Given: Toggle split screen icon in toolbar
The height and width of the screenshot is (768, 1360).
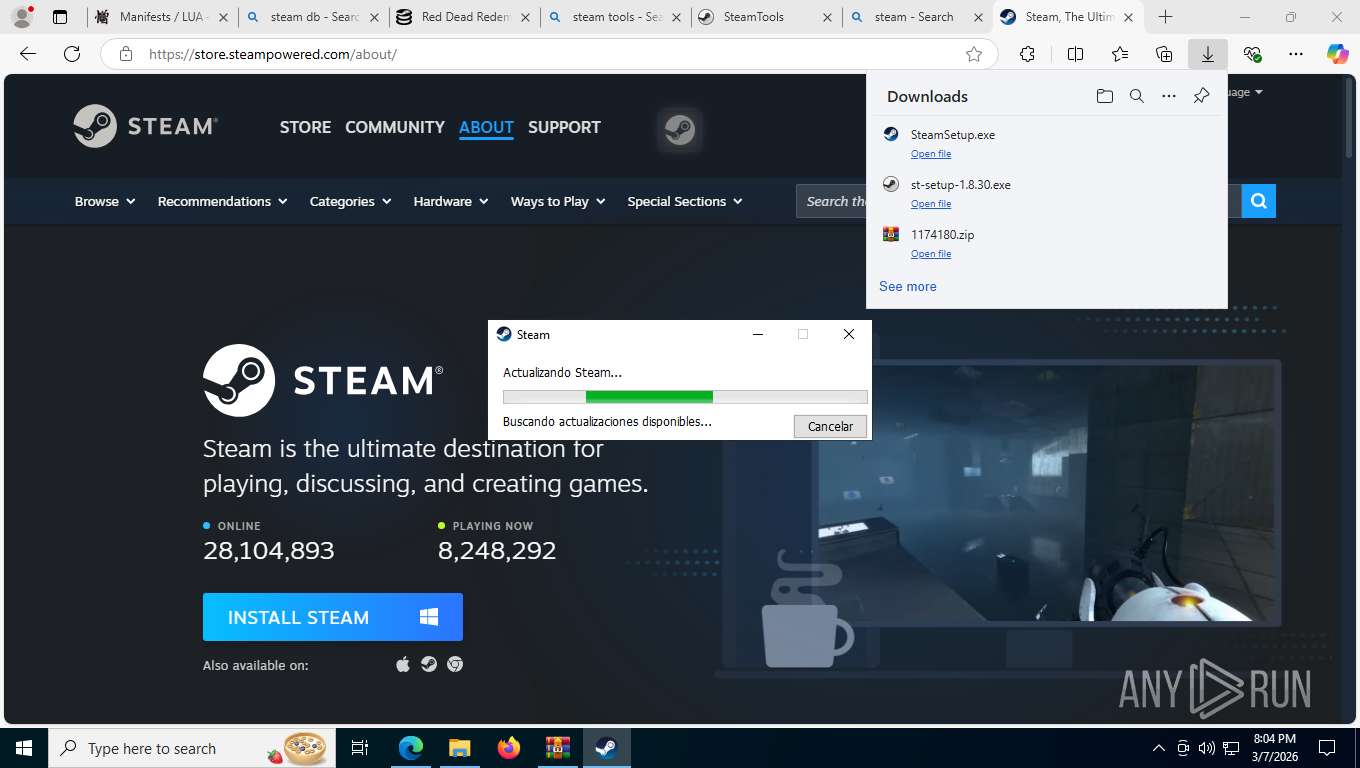Looking at the screenshot, I should 1075,54.
